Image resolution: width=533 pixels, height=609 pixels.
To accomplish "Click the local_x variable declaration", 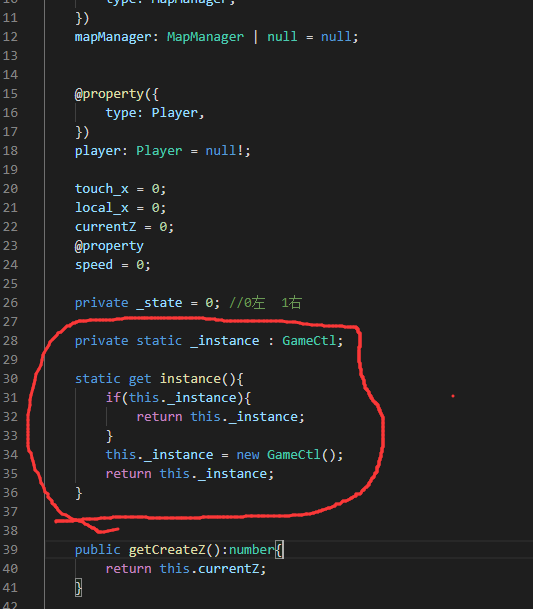I will click(x=101, y=208).
